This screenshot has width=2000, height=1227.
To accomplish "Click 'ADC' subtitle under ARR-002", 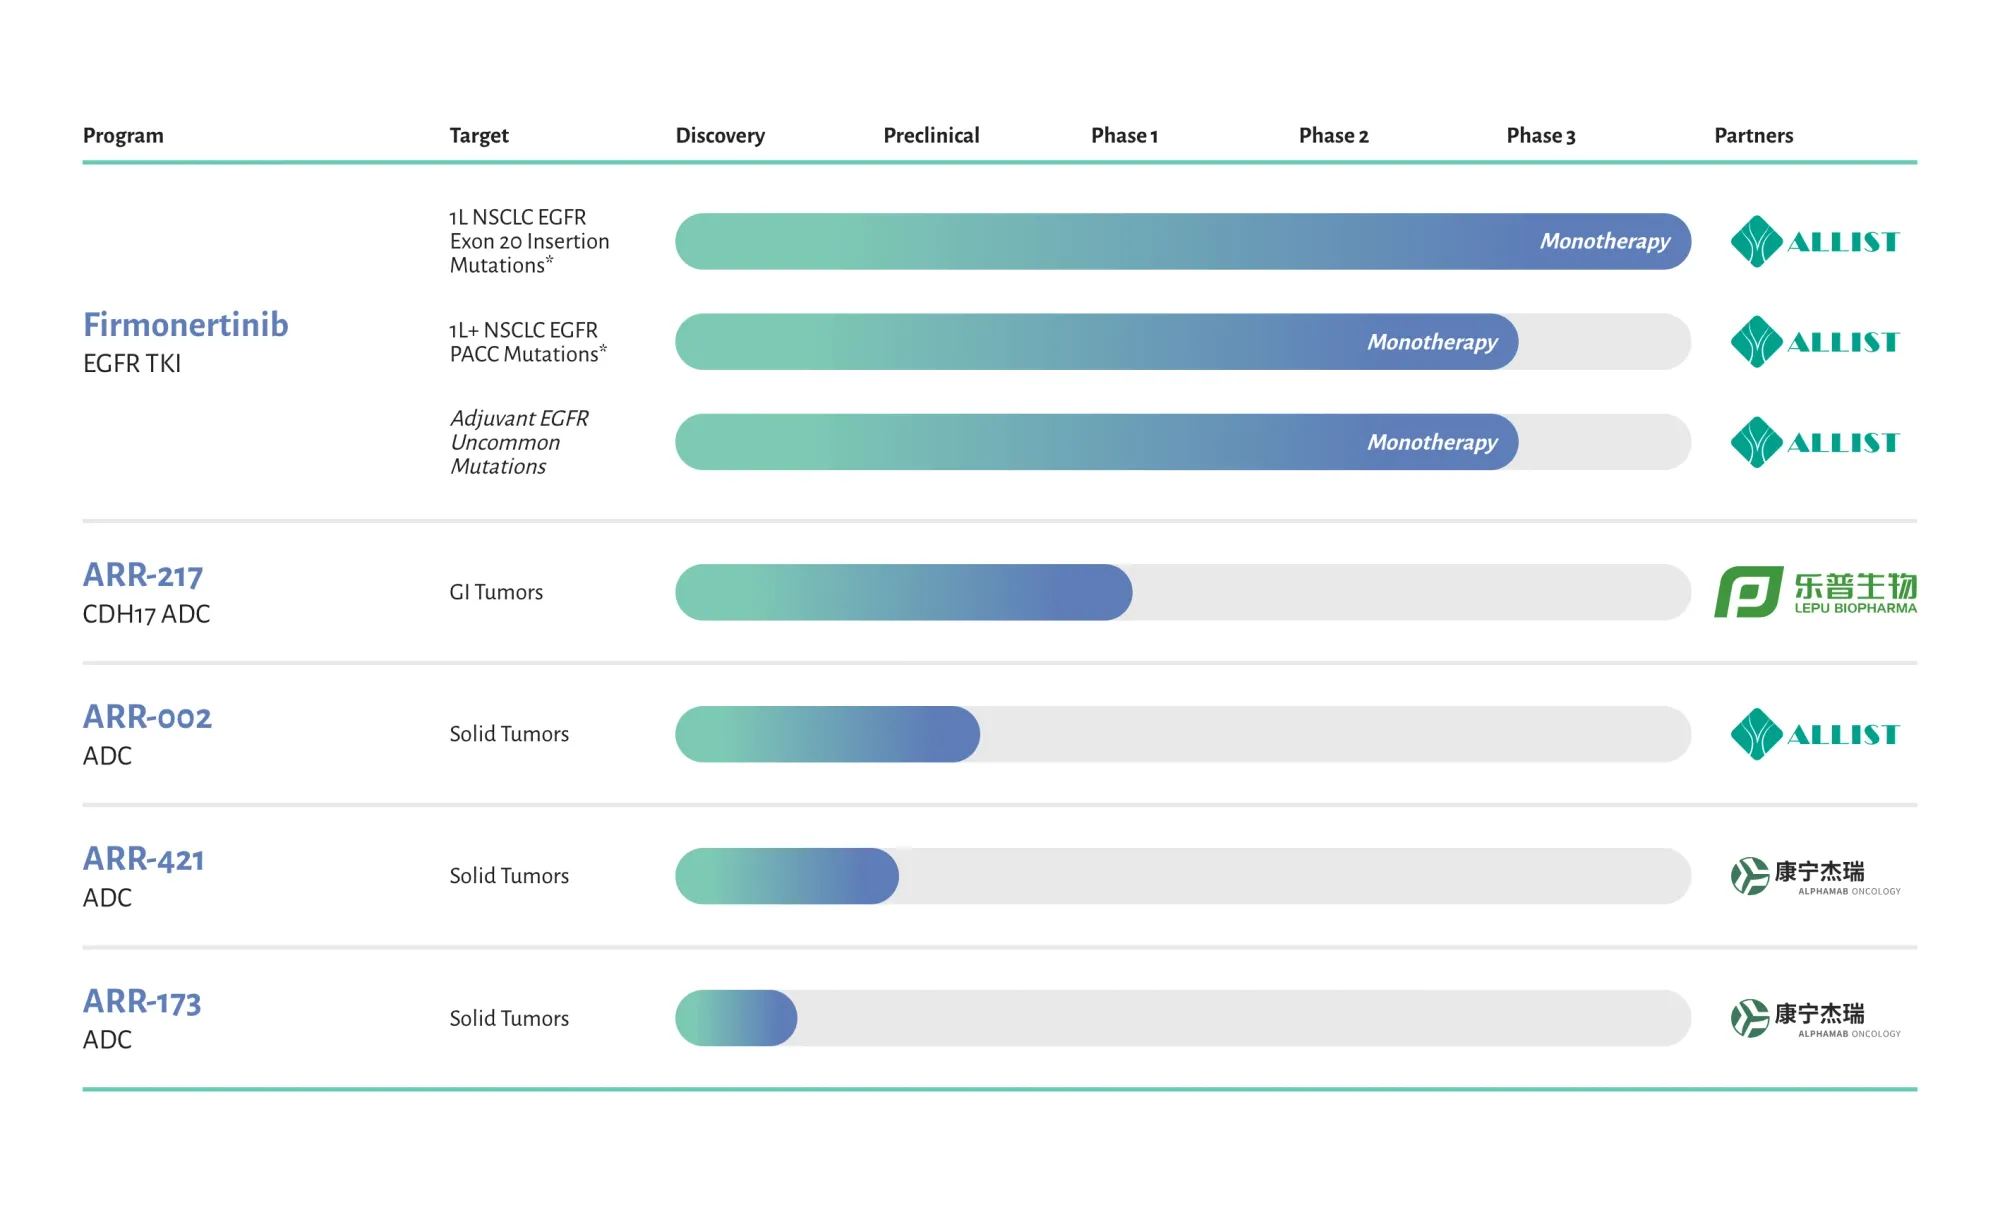I will click(107, 756).
